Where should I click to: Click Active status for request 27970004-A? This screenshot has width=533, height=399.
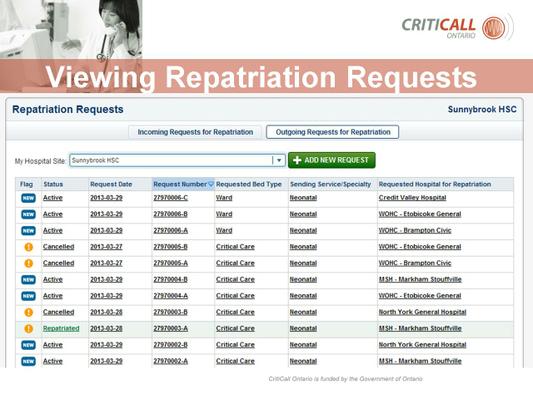(53, 296)
